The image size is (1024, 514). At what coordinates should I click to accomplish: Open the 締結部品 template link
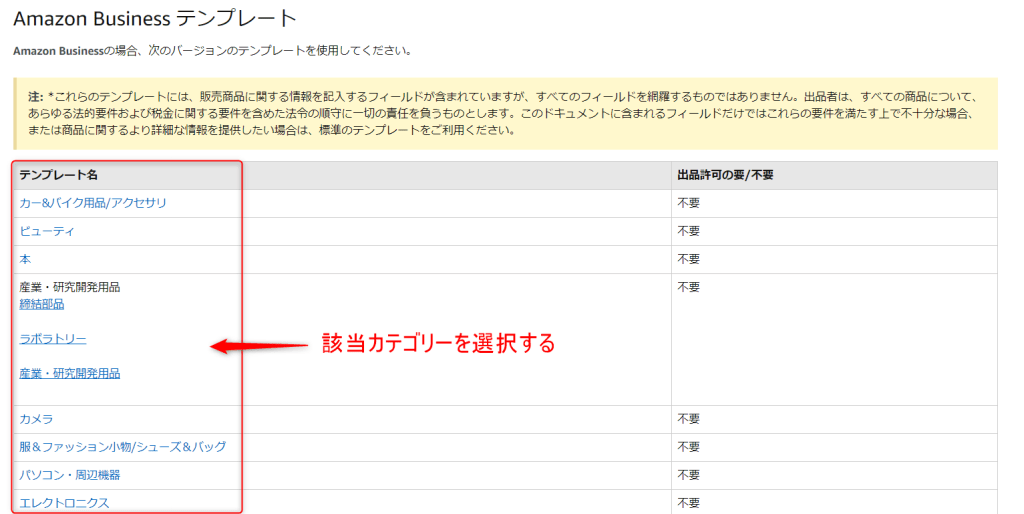pyautogui.click(x=42, y=304)
